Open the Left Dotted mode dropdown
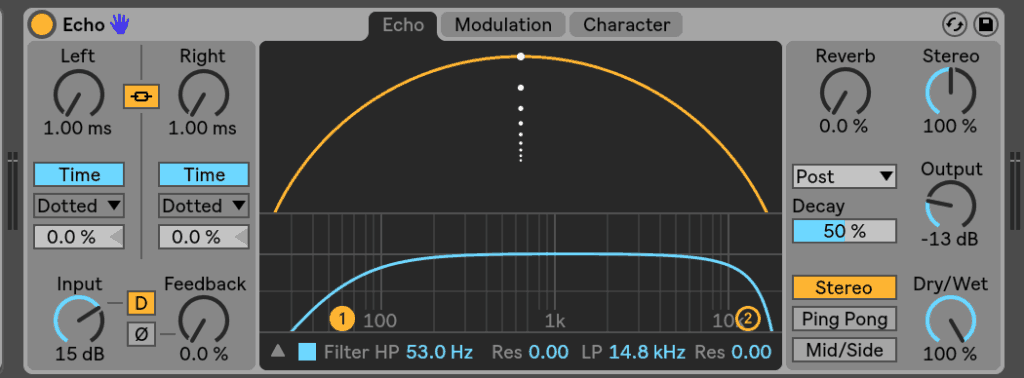The height and width of the screenshot is (378, 1024). [x=79, y=206]
